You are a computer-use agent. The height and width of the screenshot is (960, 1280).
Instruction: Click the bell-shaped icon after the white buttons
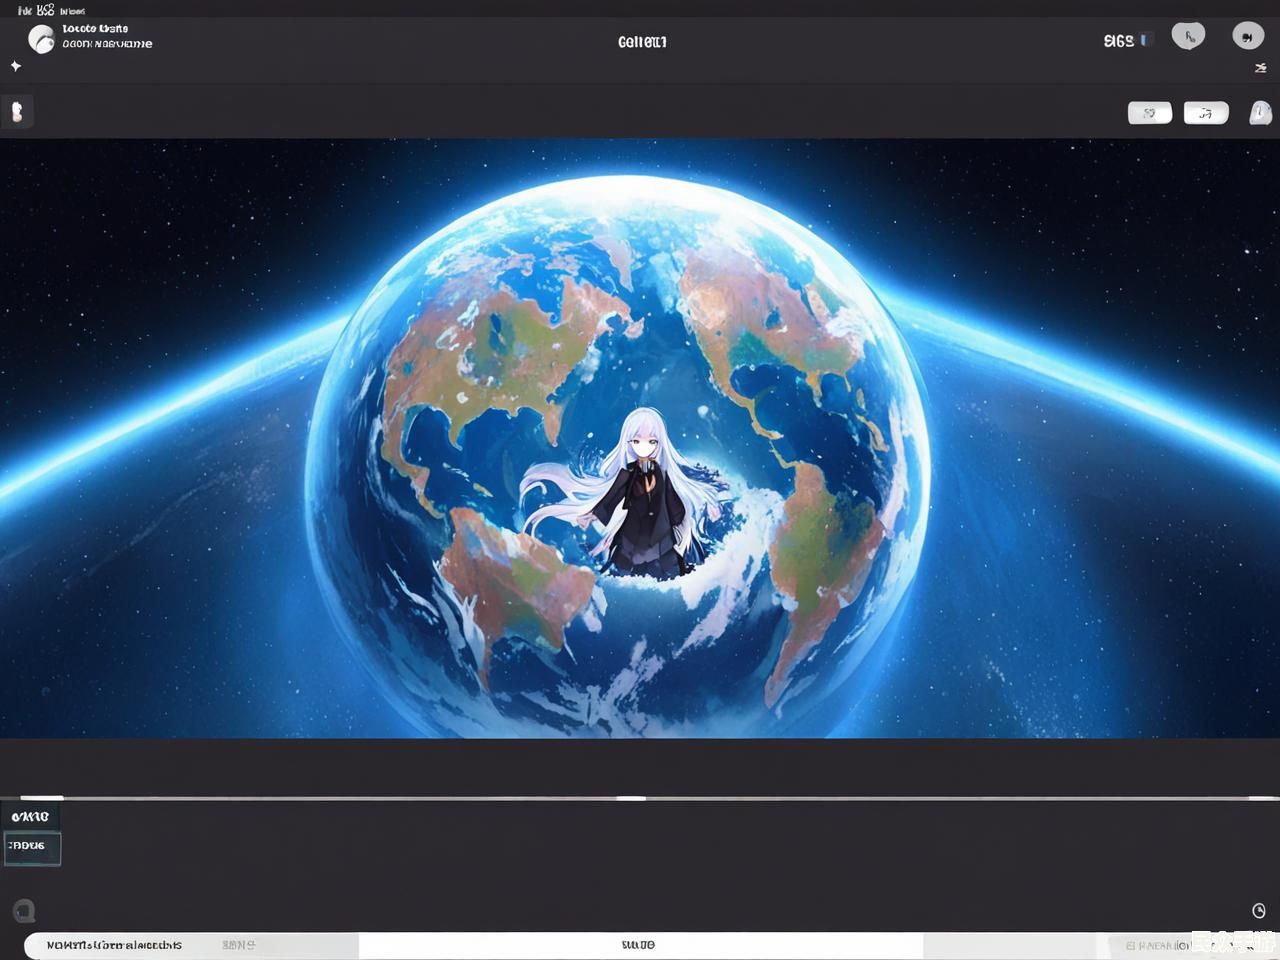[x=1260, y=112]
